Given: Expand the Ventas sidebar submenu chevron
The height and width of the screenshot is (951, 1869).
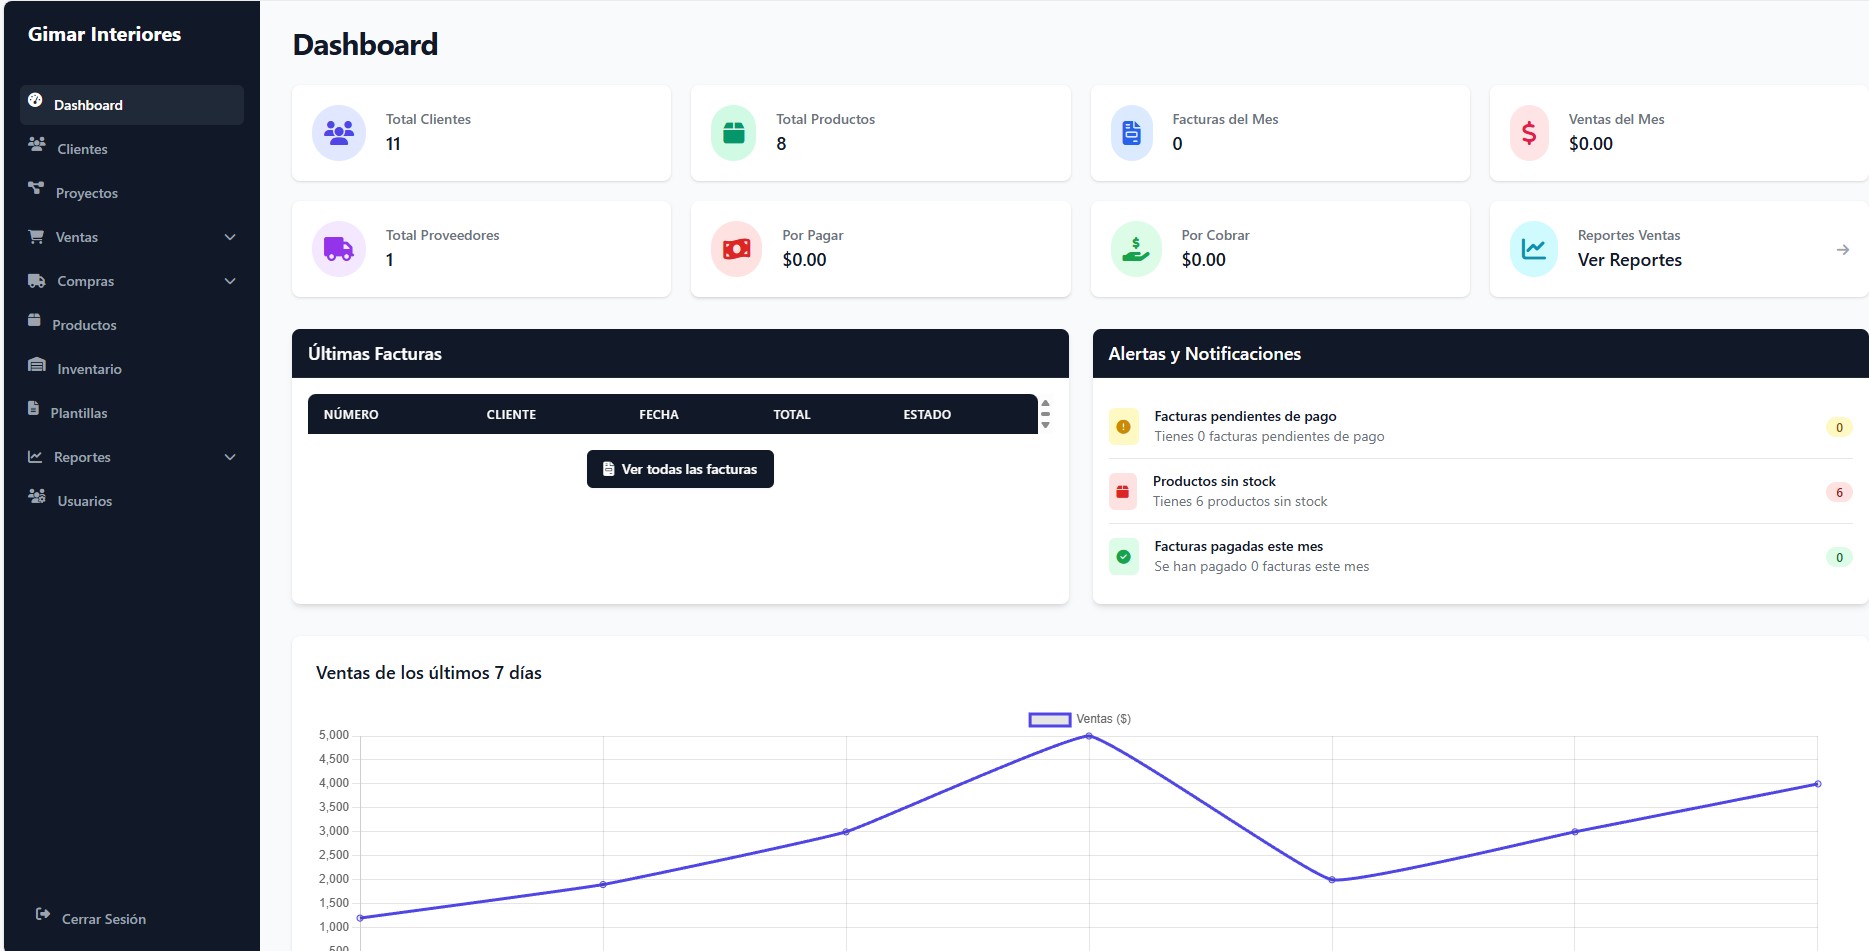Looking at the screenshot, I should tap(230, 237).
